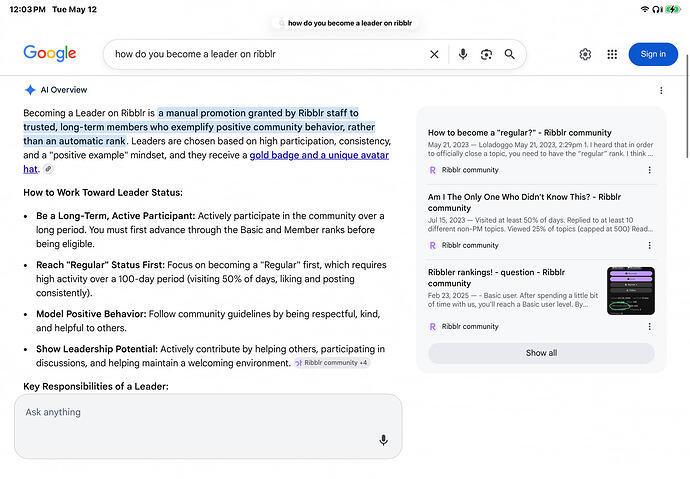Viewport: 690px width, 479px height.
Task: Start voice search with the search bar microphone icon
Action: point(462,54)
